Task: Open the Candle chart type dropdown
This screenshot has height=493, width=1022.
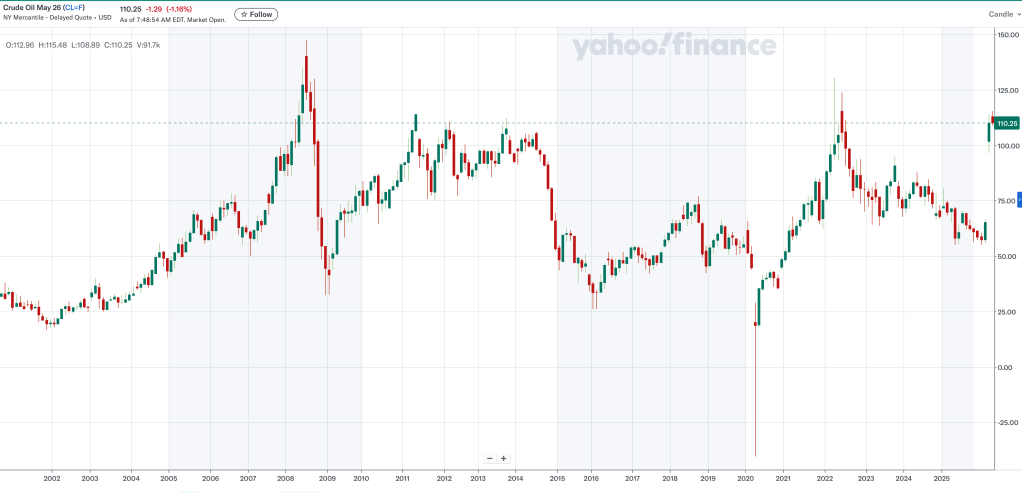Action: [1002, 15]
